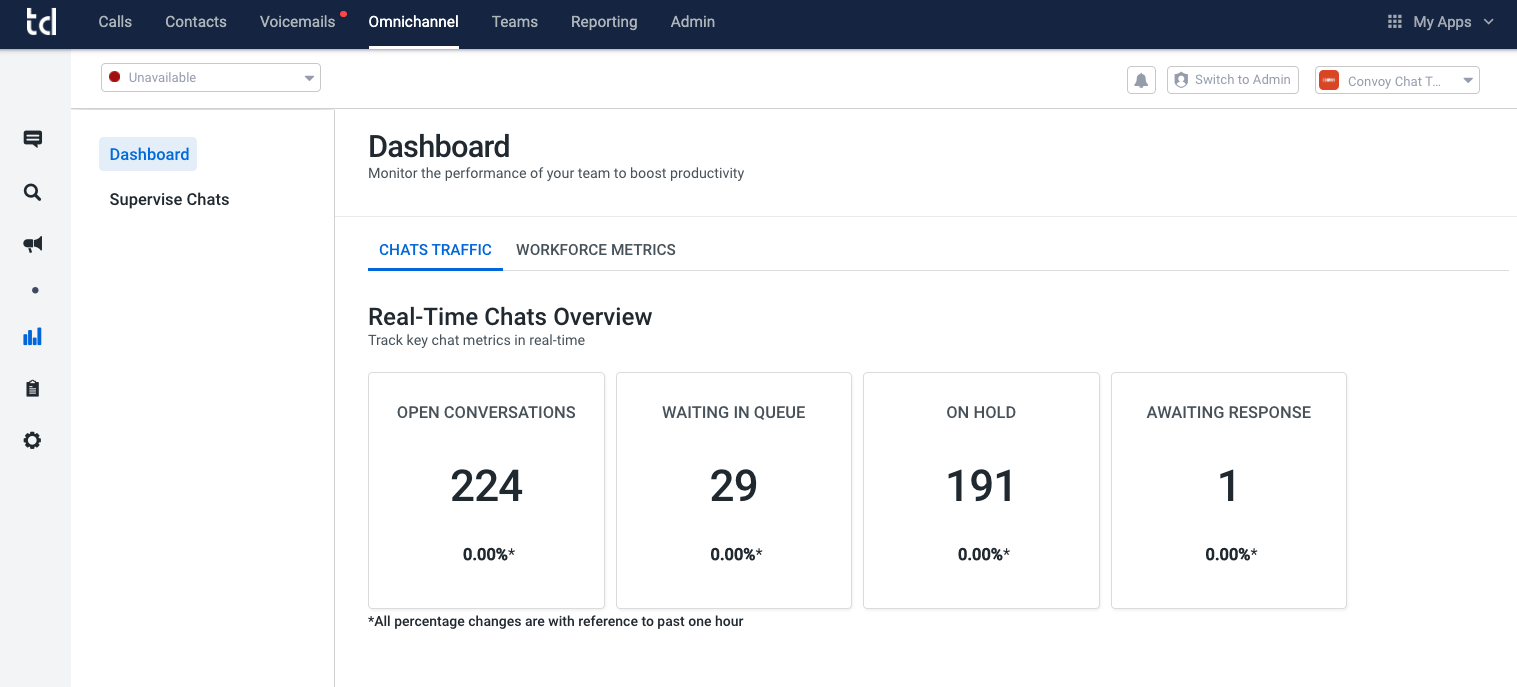Click the 0.00% under Waiting in Queue

[736, 554]
